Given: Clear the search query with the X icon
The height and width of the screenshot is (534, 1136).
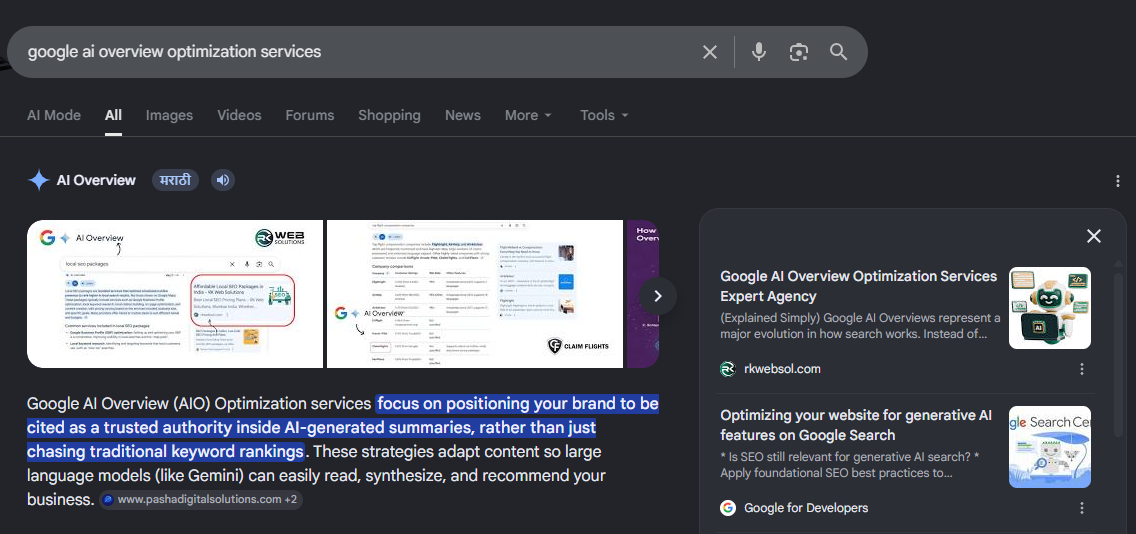Looking at the screenshot, I should click(x=709, y=52).
